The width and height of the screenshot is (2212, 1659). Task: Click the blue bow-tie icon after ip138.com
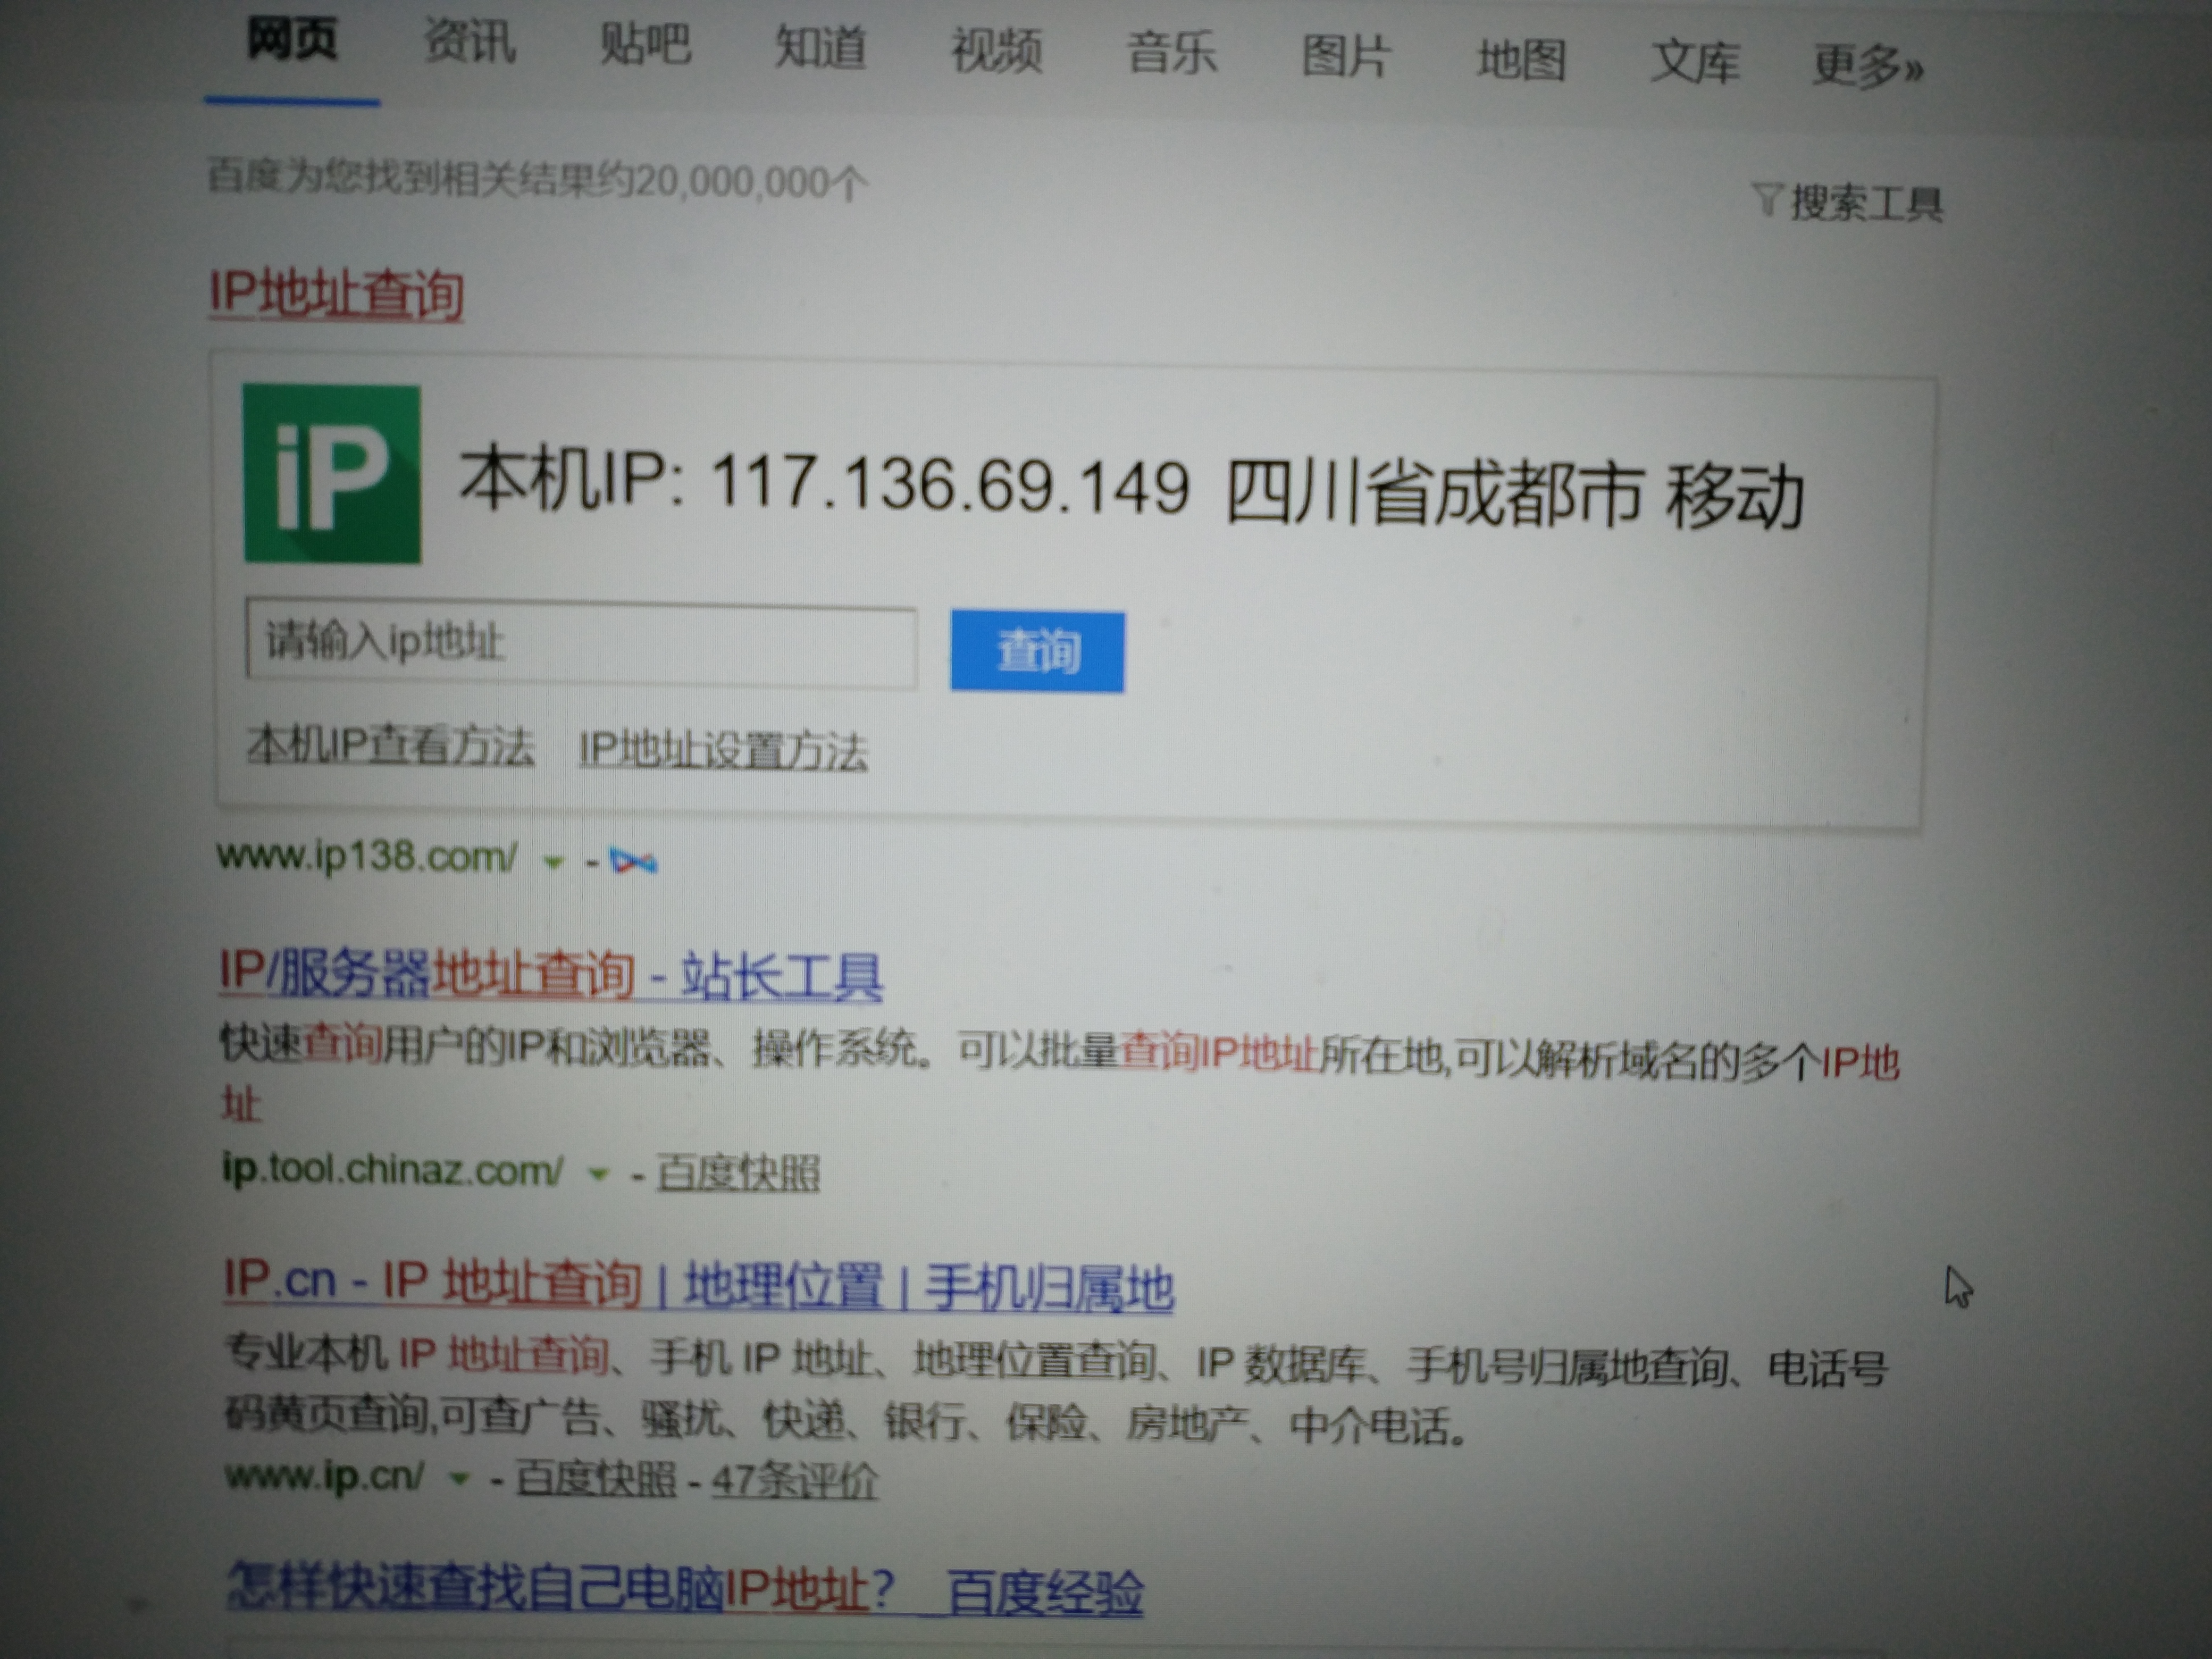click(x=633, y=861)
